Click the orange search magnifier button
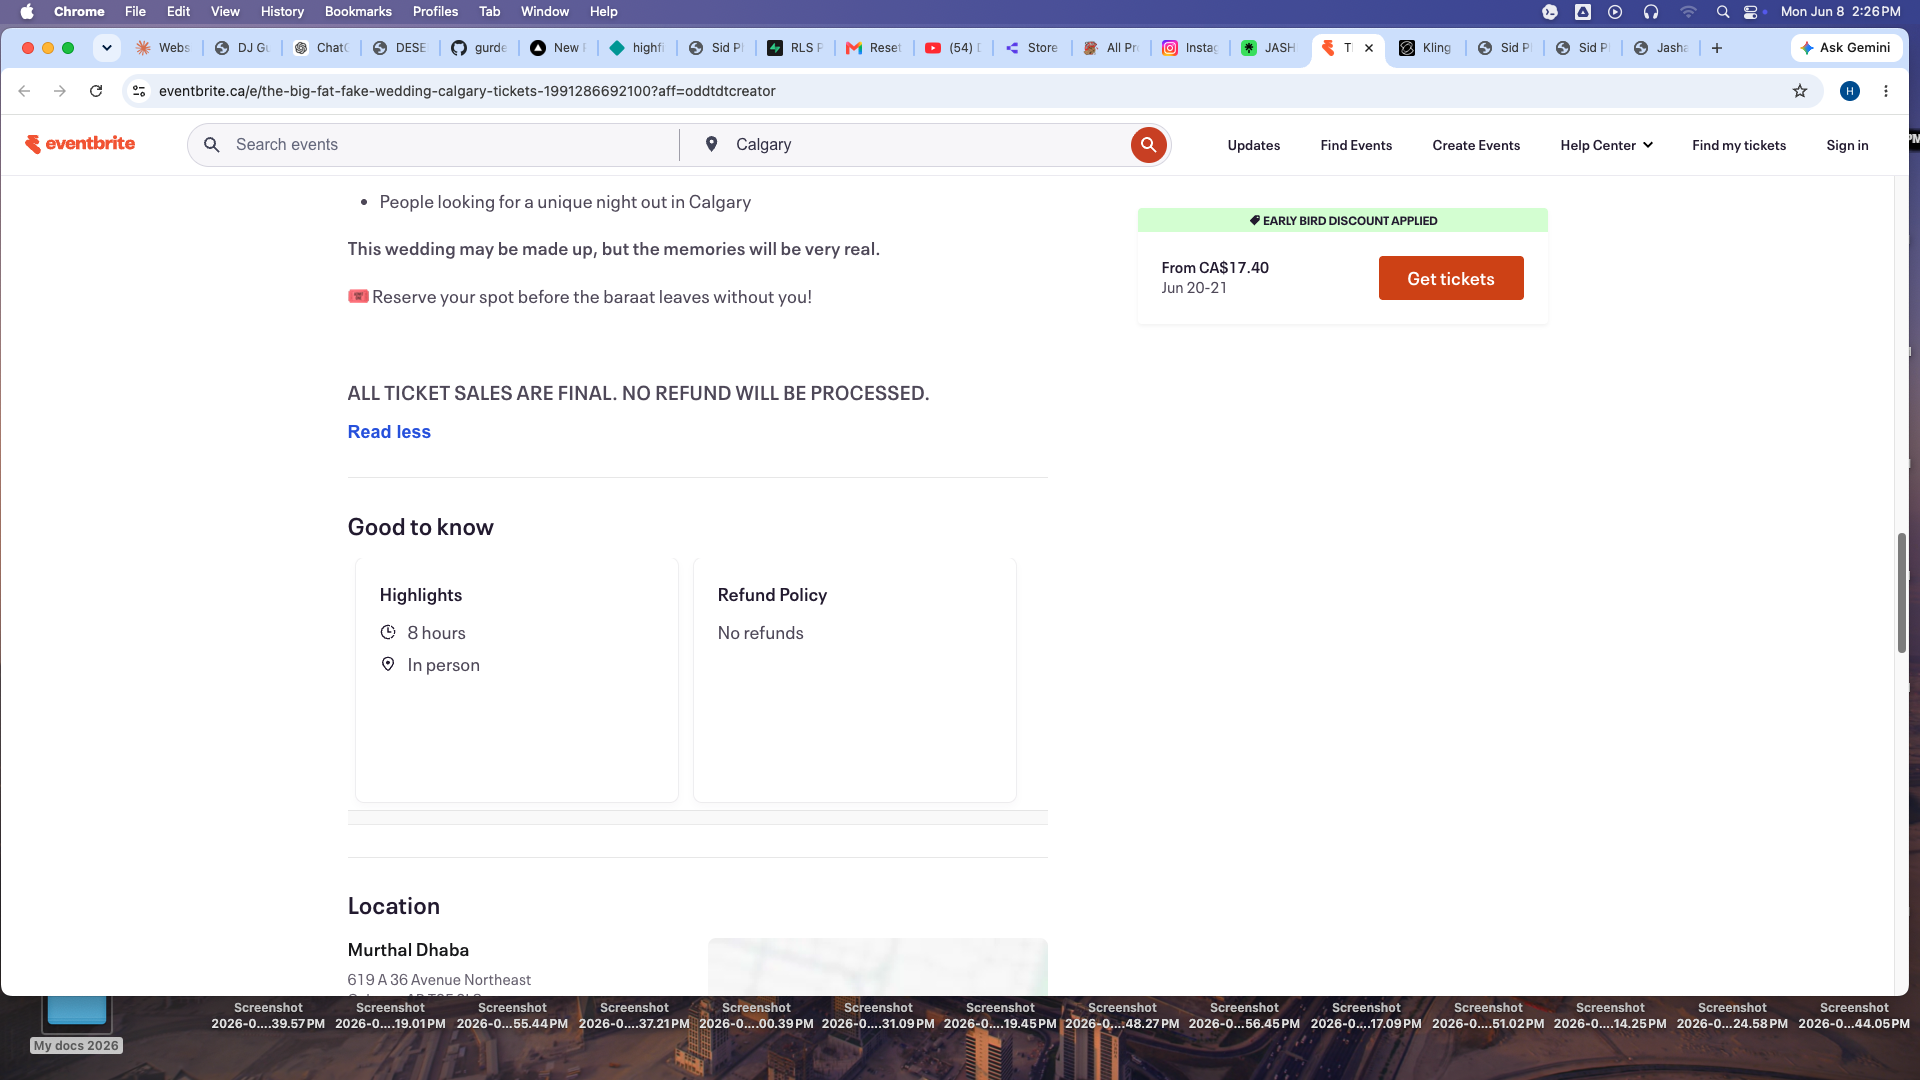Image resolution: width=1920 pixels, height=1080 pixels. point(1148,145)
